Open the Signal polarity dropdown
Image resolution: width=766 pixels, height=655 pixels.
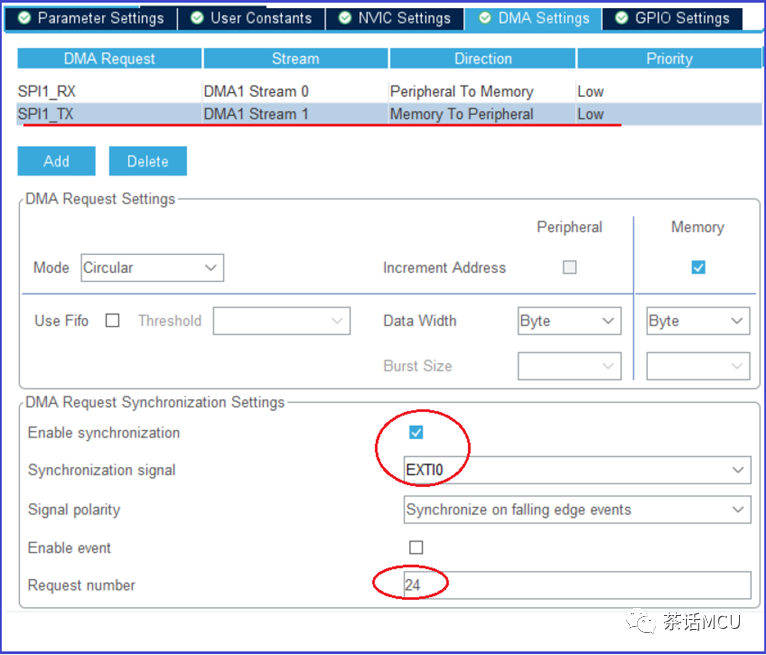[577, 509]
